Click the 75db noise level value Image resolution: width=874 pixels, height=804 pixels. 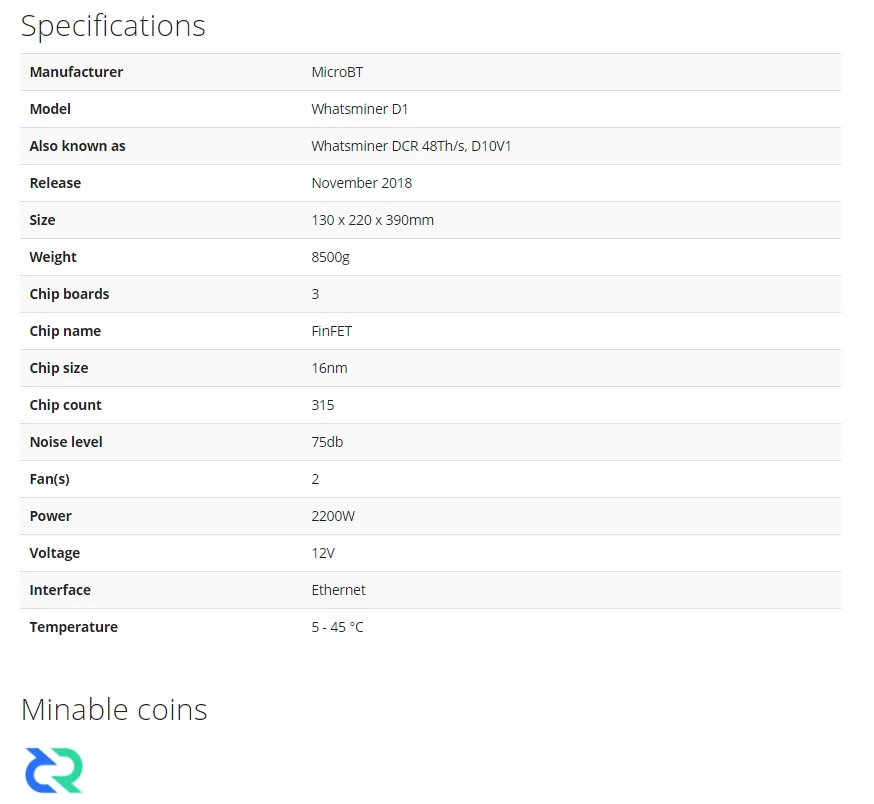(327, 442)
